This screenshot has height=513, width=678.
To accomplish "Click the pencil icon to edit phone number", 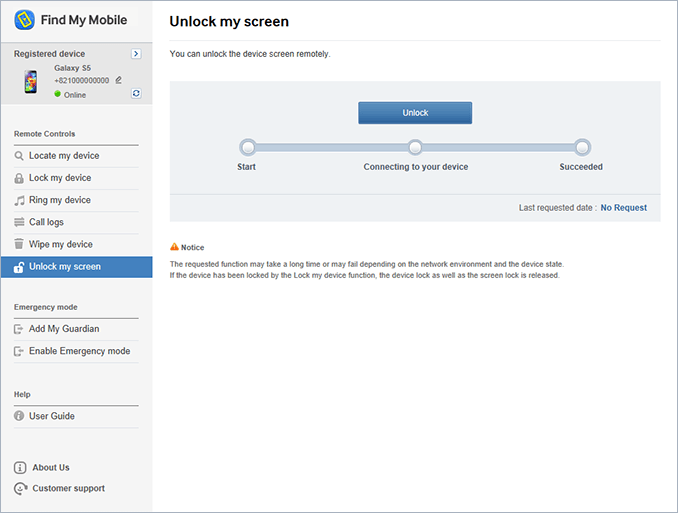I will click(x=118, y=80).
